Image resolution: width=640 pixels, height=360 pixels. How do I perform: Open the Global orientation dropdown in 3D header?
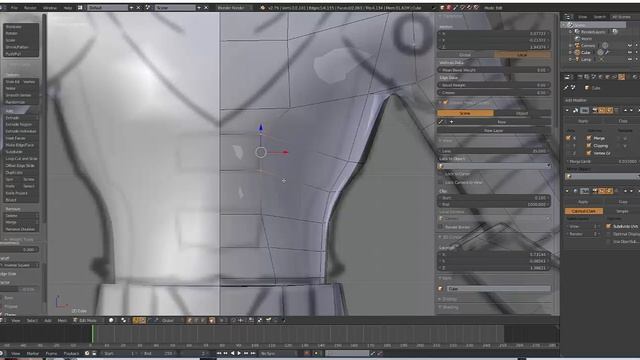click(x=171, y=320)
